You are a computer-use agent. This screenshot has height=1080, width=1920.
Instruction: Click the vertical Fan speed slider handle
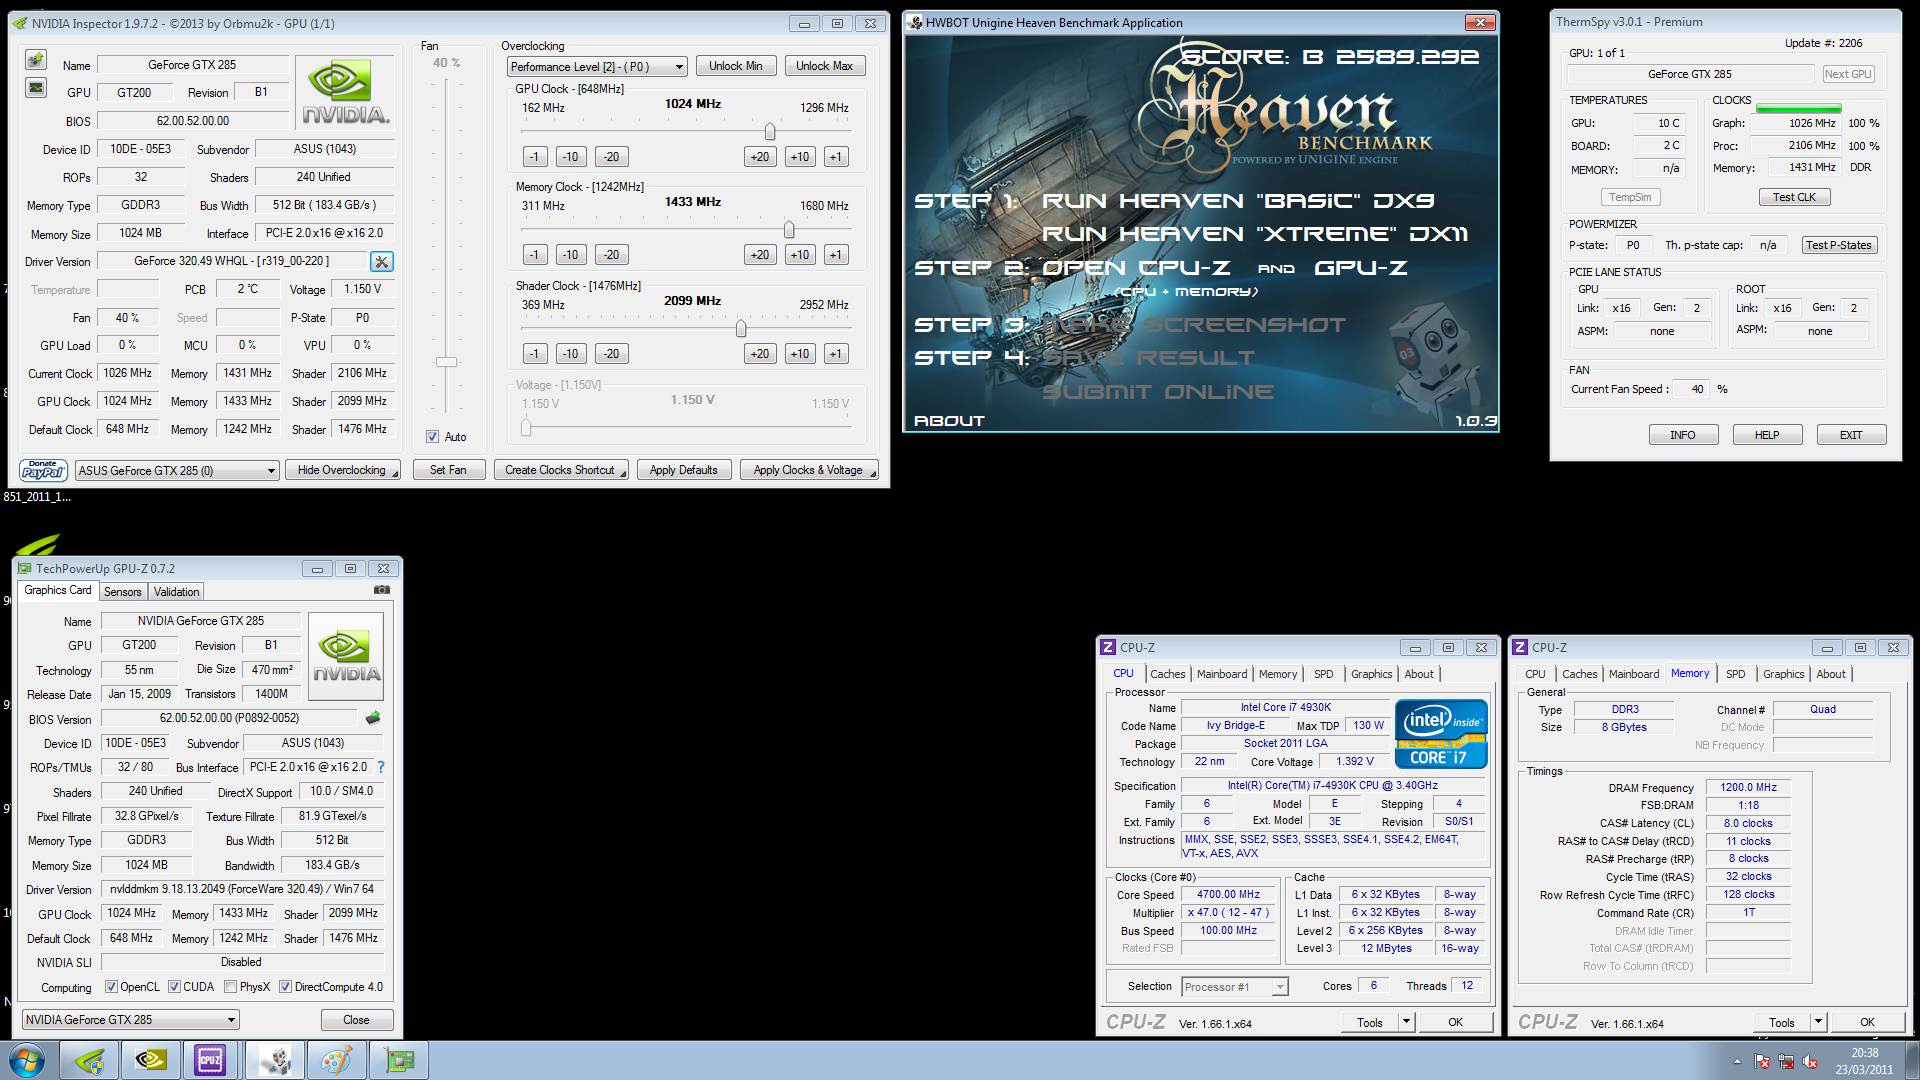click(x=447, y=362)
